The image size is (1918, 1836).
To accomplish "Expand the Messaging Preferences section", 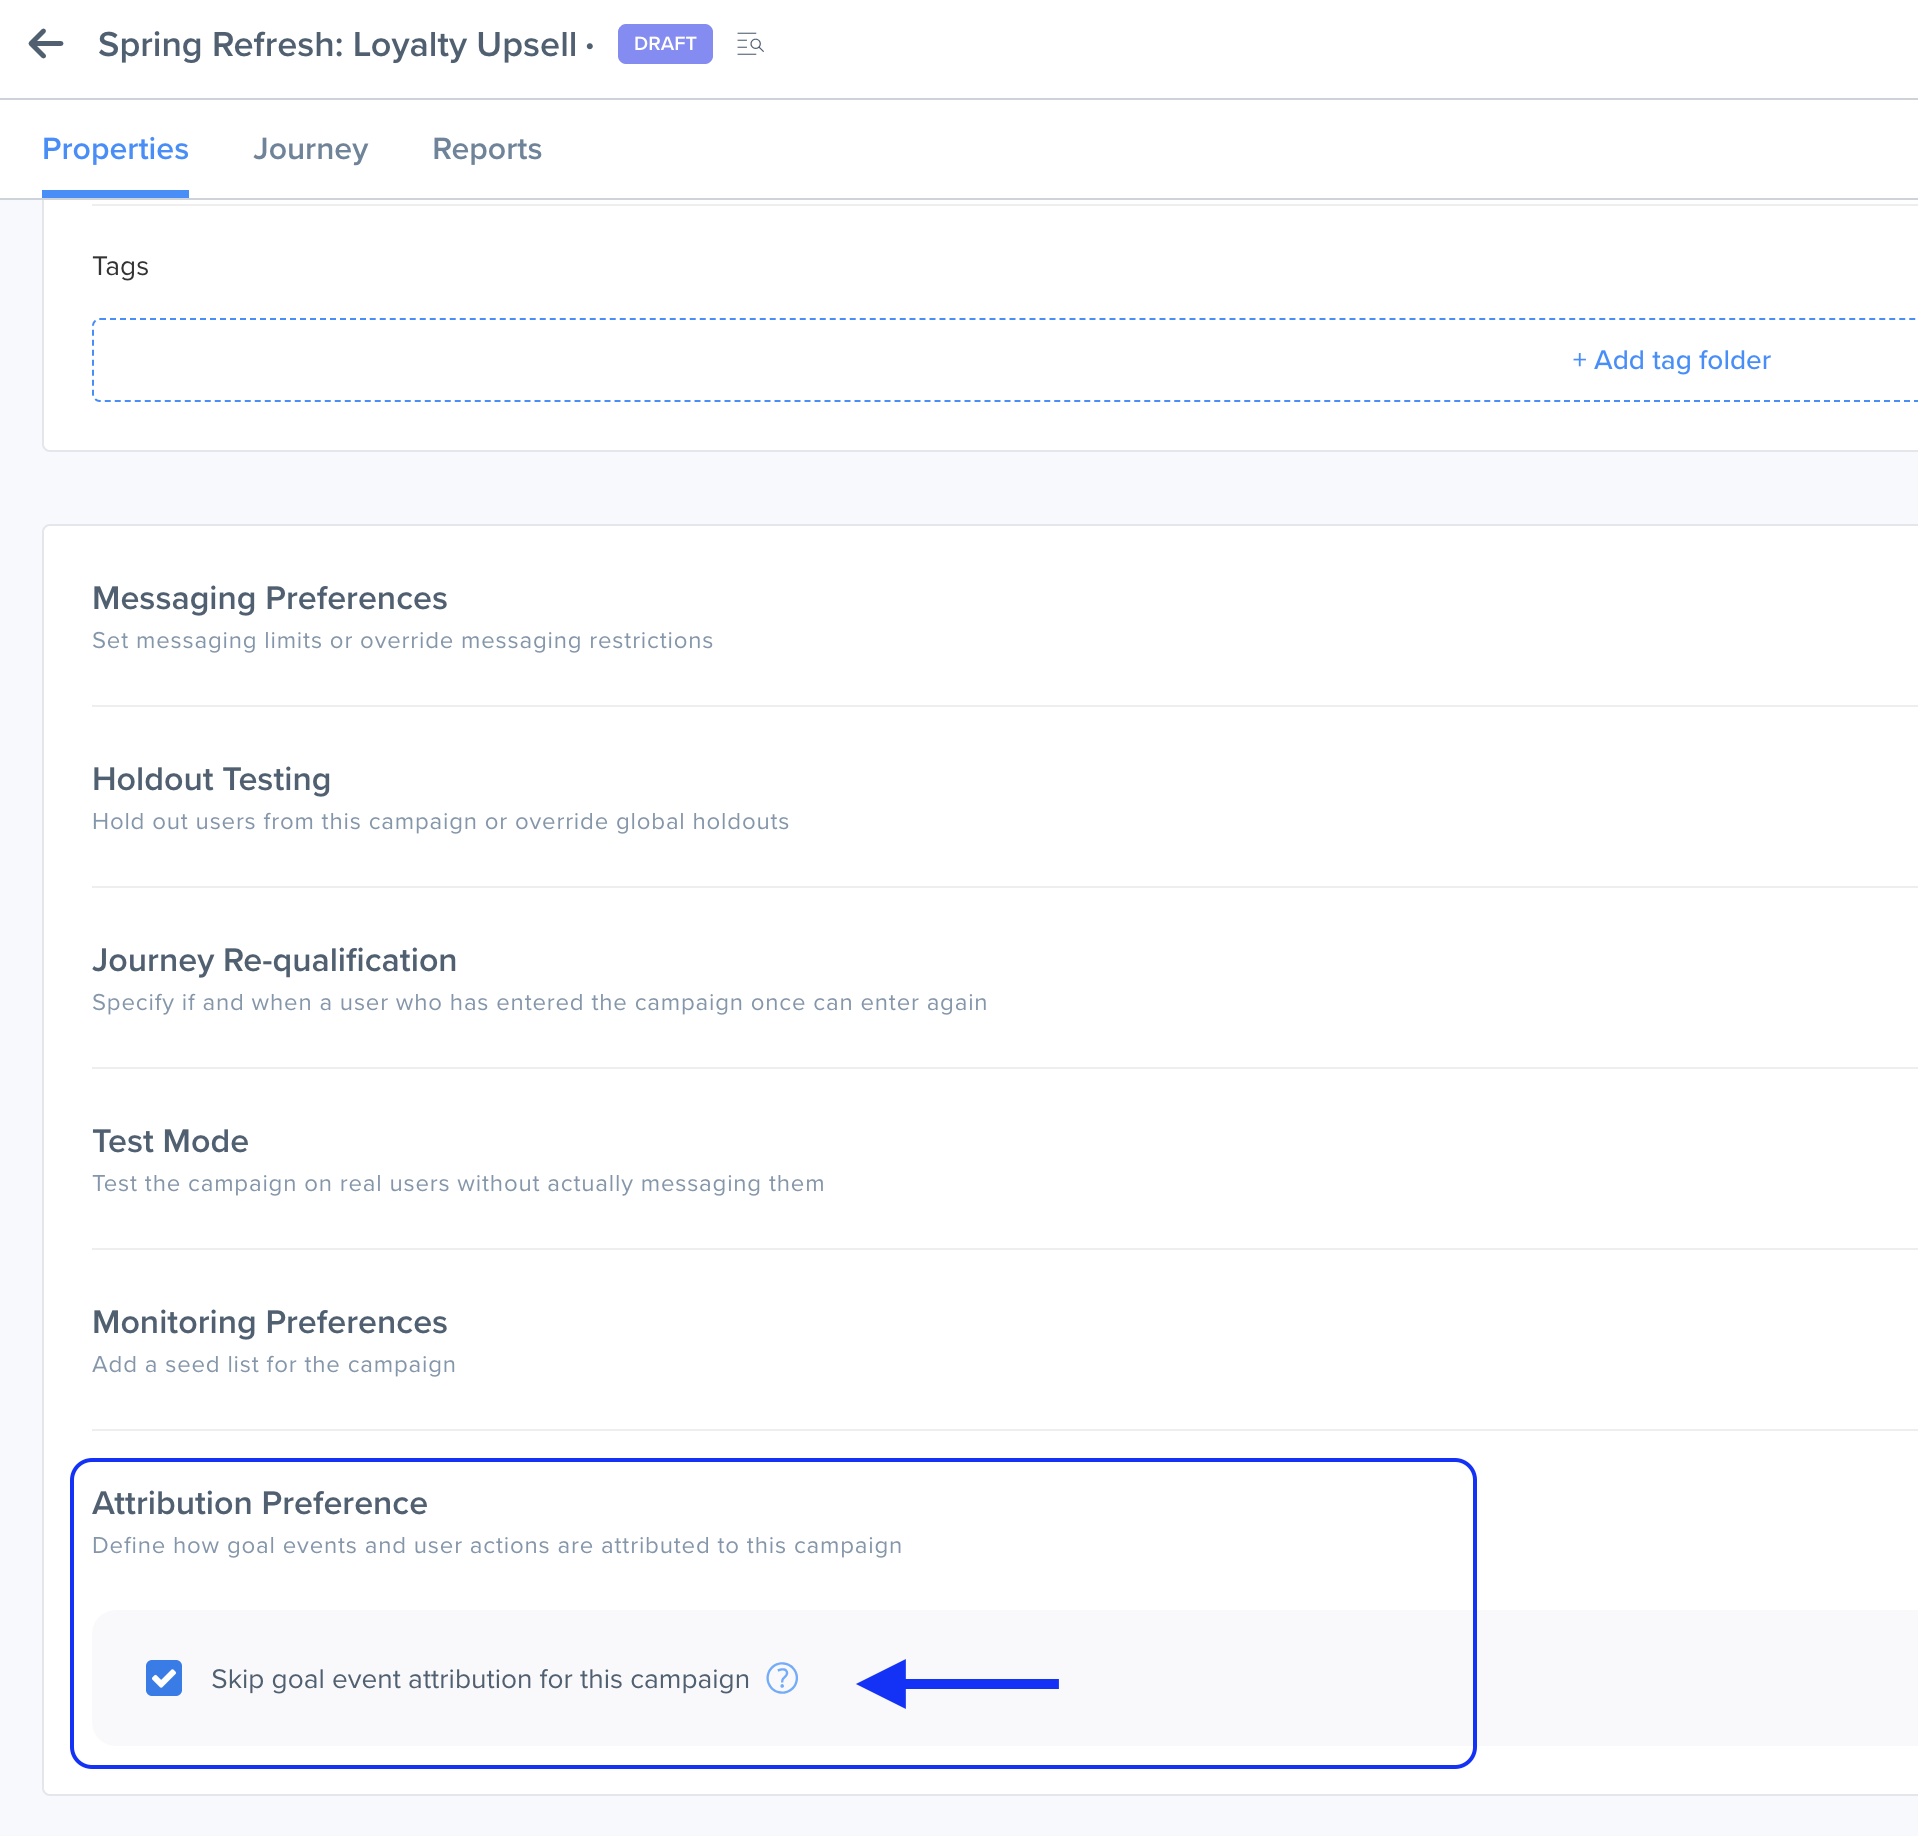I will tap(270, 598).
